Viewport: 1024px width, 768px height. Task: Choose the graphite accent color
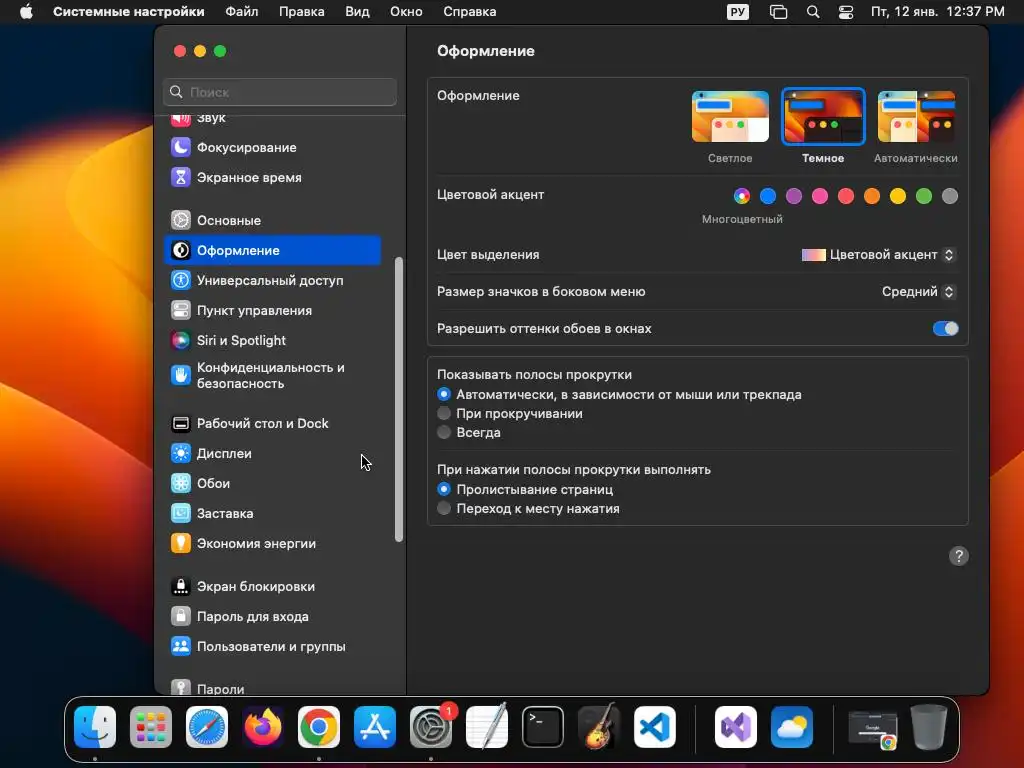click(x=950, y=196)
